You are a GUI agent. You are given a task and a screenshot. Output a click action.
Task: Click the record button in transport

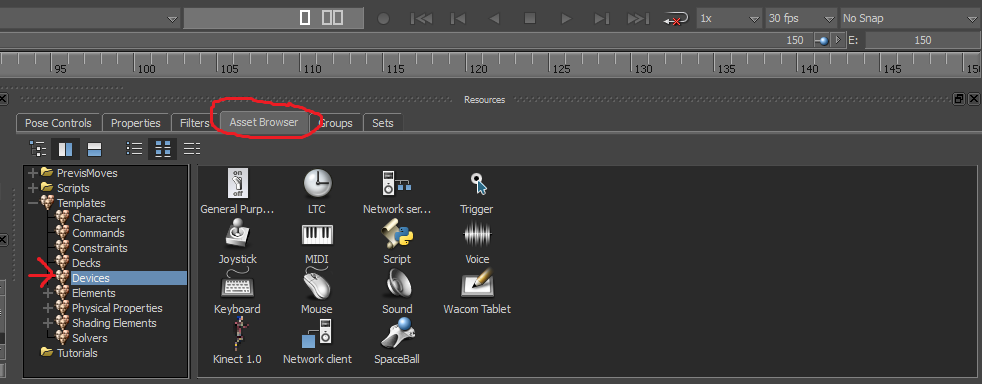(383, 19)
